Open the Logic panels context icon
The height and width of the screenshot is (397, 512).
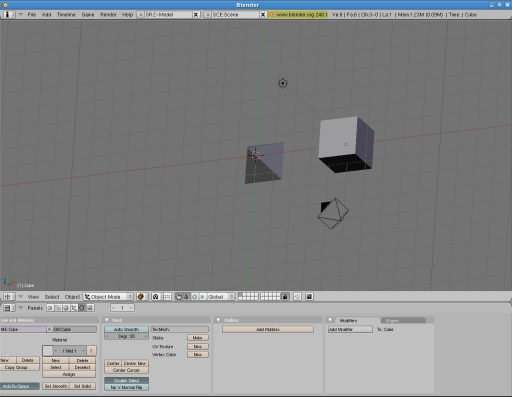[x=50, y=308]
